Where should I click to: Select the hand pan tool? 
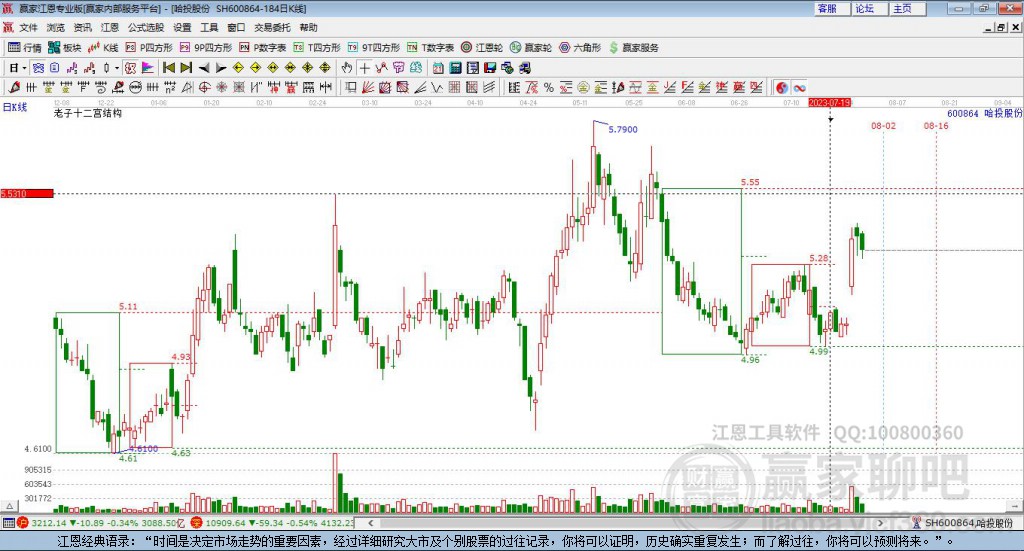[347, 68]
